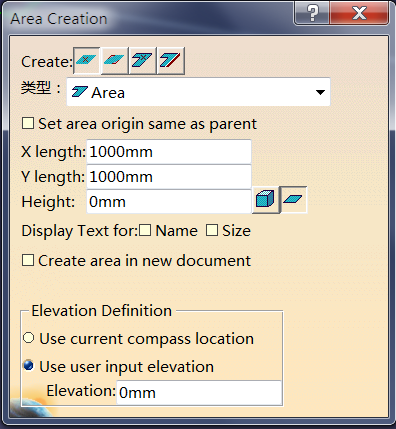Click the 3D cube icon beside Height
The image size is (396, 429).
click(265, 200)
